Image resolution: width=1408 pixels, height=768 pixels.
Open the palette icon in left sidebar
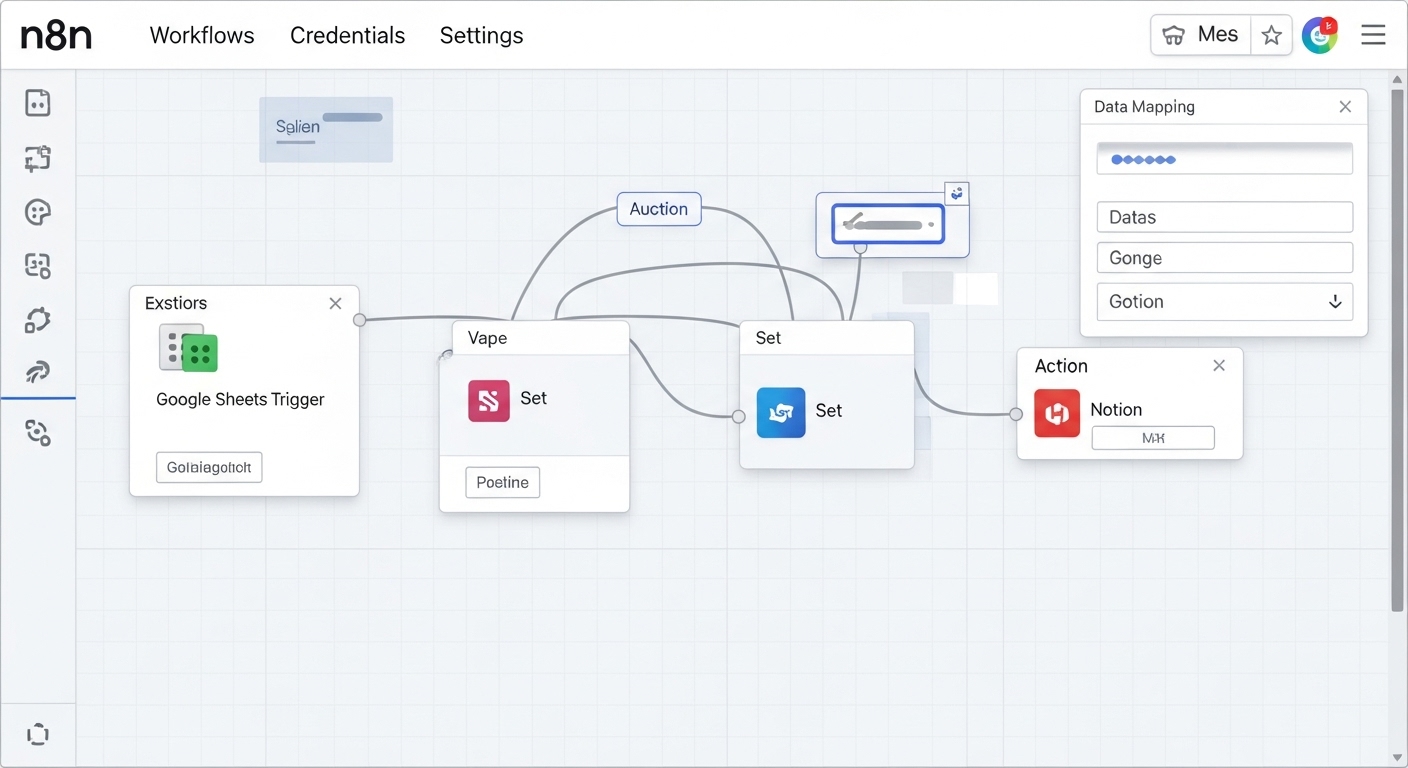(38, 212)
